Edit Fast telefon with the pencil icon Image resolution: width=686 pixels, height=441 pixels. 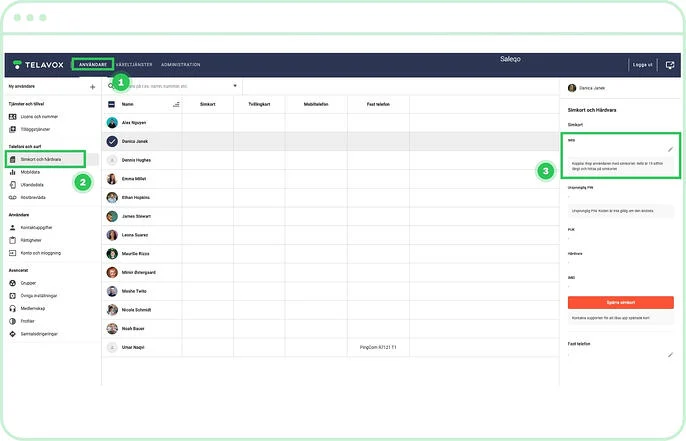[670, 355]
